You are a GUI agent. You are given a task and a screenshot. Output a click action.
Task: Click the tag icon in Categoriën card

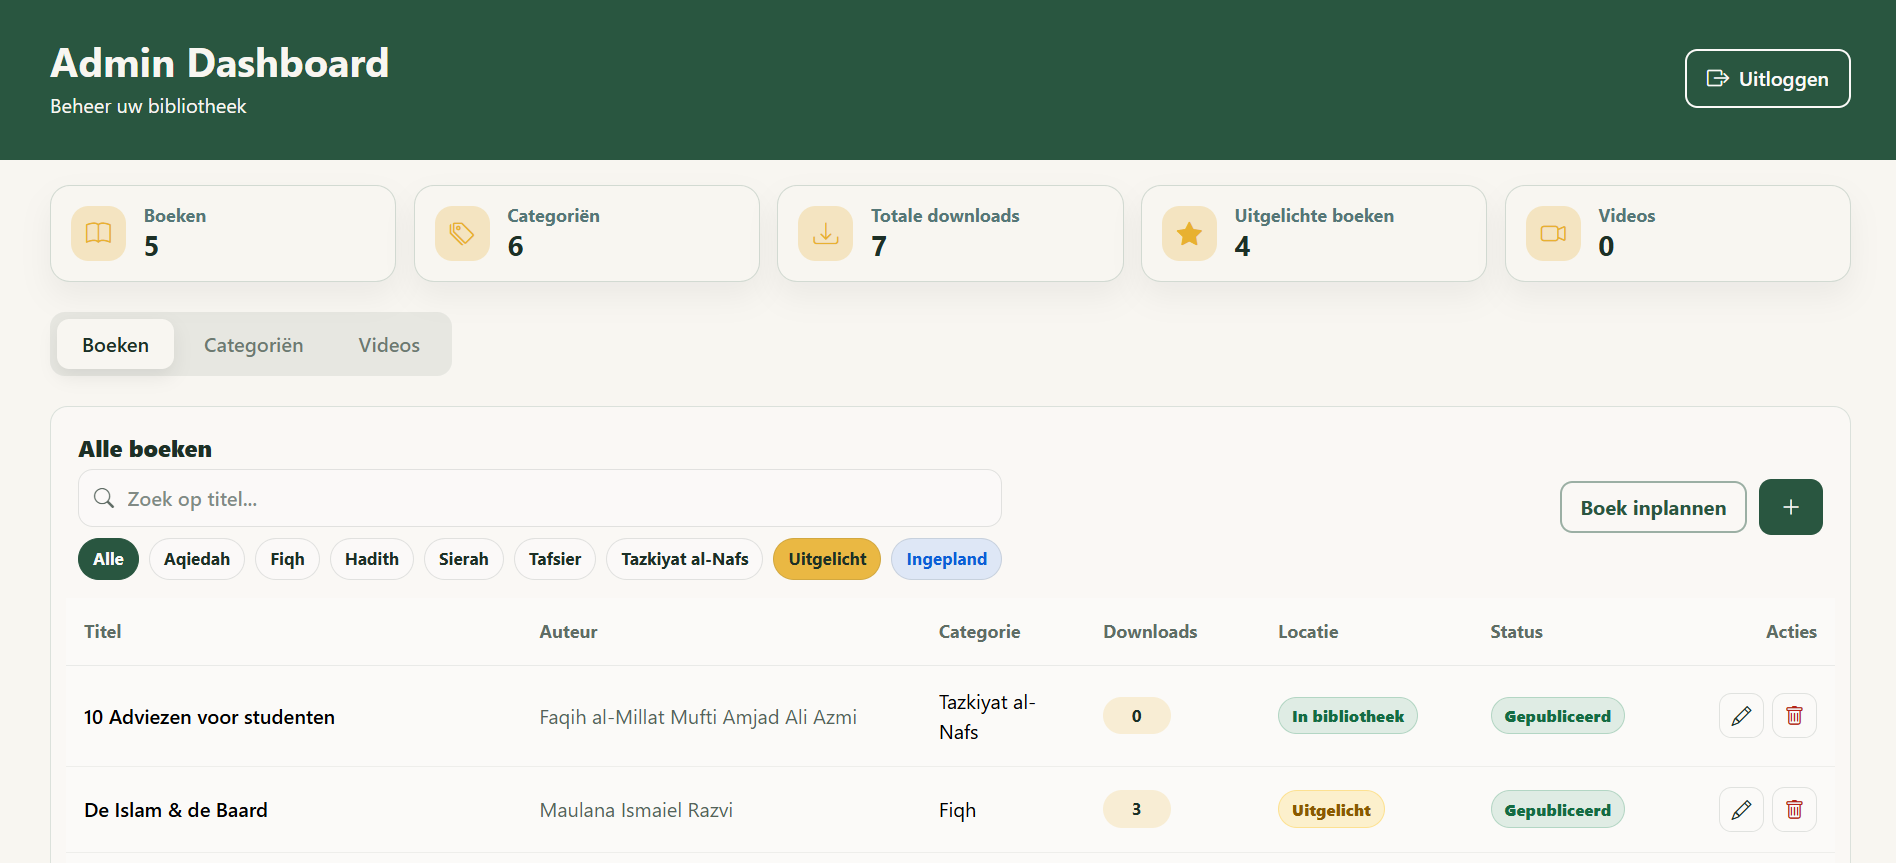462,233
